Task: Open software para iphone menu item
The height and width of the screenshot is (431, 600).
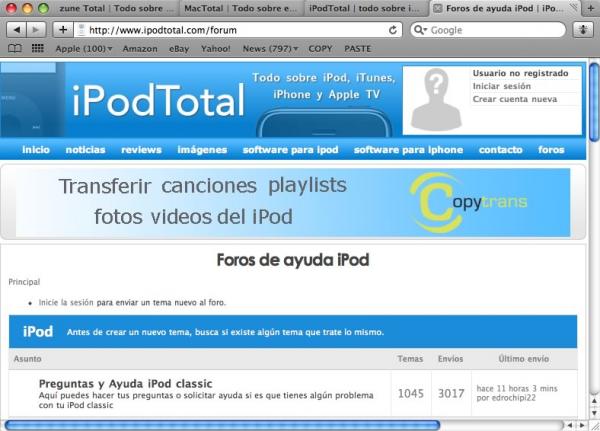Action: (x=408, y=150)
